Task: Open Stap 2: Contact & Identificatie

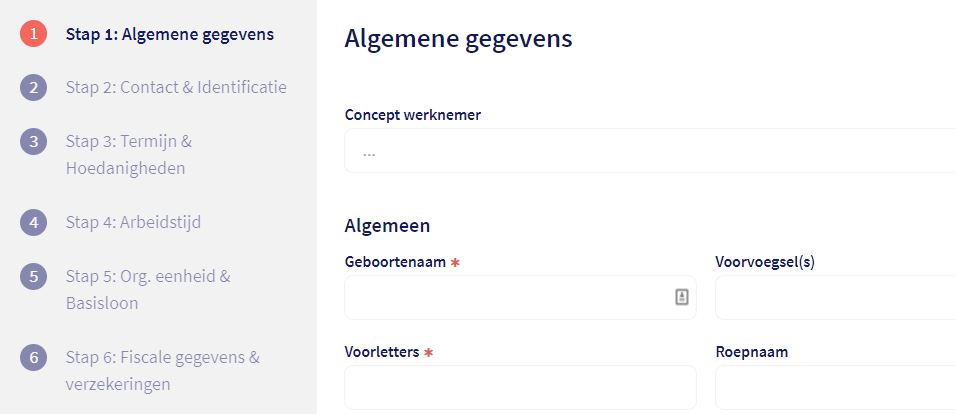Action: pyautogui.click(x=176, y=88)
